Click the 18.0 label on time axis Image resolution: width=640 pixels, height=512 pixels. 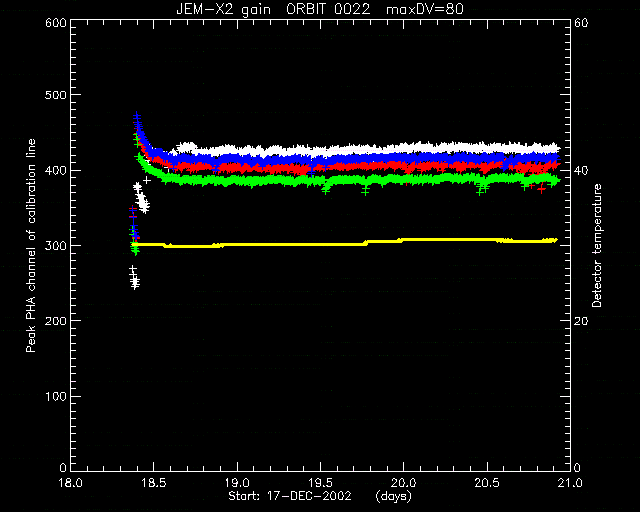point(71,483)
